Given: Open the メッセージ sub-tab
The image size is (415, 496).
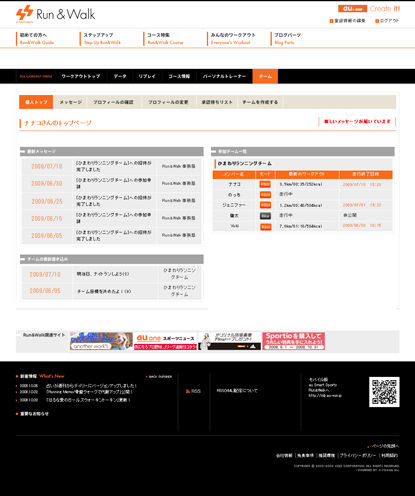Looking at the screenshot, I should [x=71, y=102].
